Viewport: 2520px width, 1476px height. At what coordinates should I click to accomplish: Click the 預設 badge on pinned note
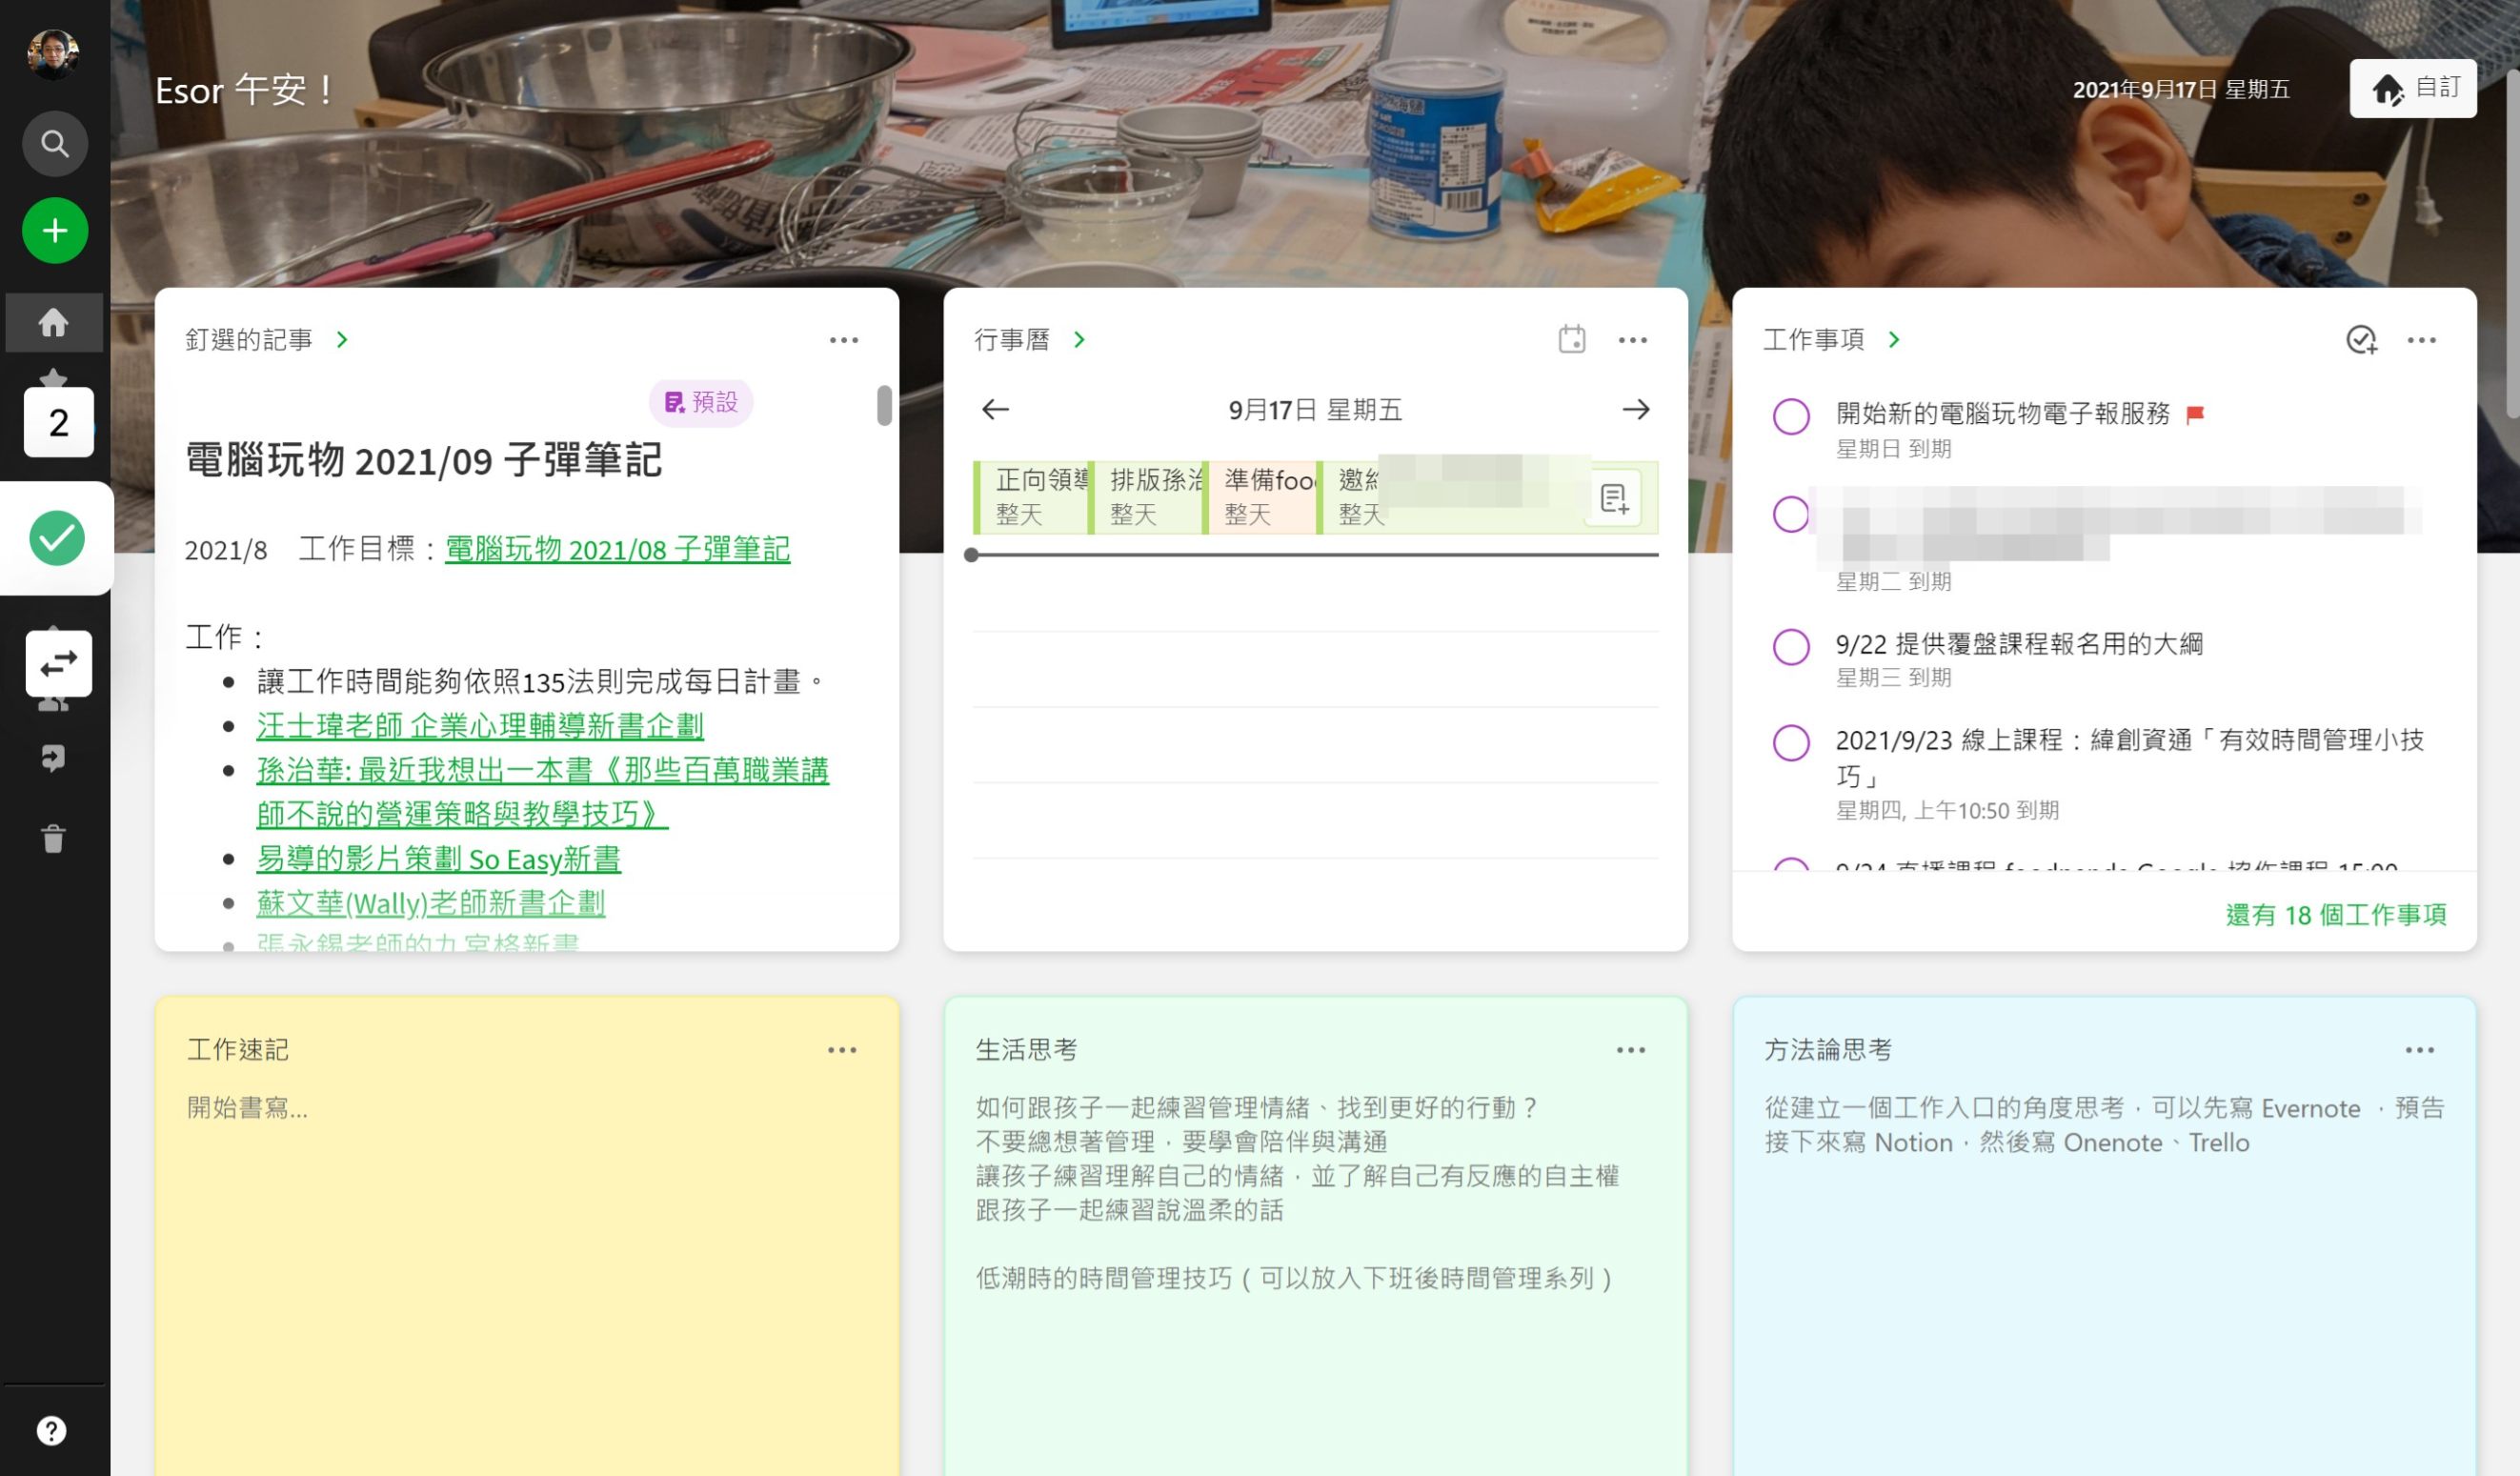pos(701,403)
